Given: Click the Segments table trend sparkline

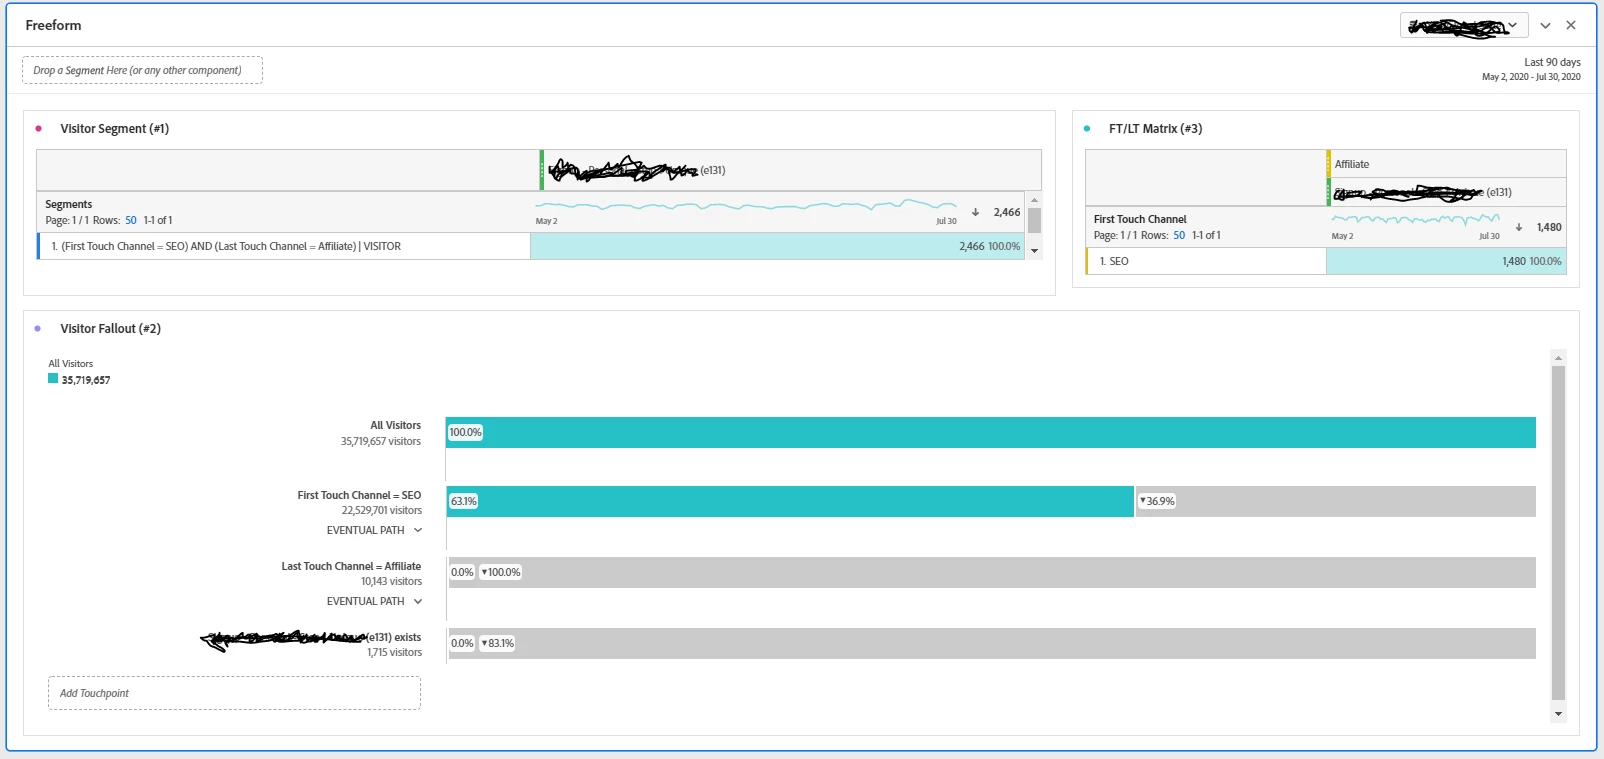Looking at the screenshot, I should 746,206.
